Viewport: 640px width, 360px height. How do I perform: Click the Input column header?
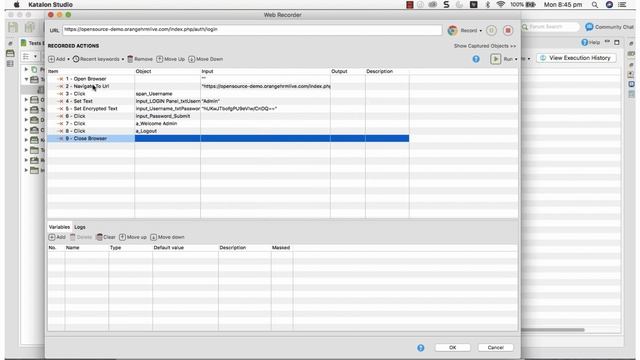point(265,71)
